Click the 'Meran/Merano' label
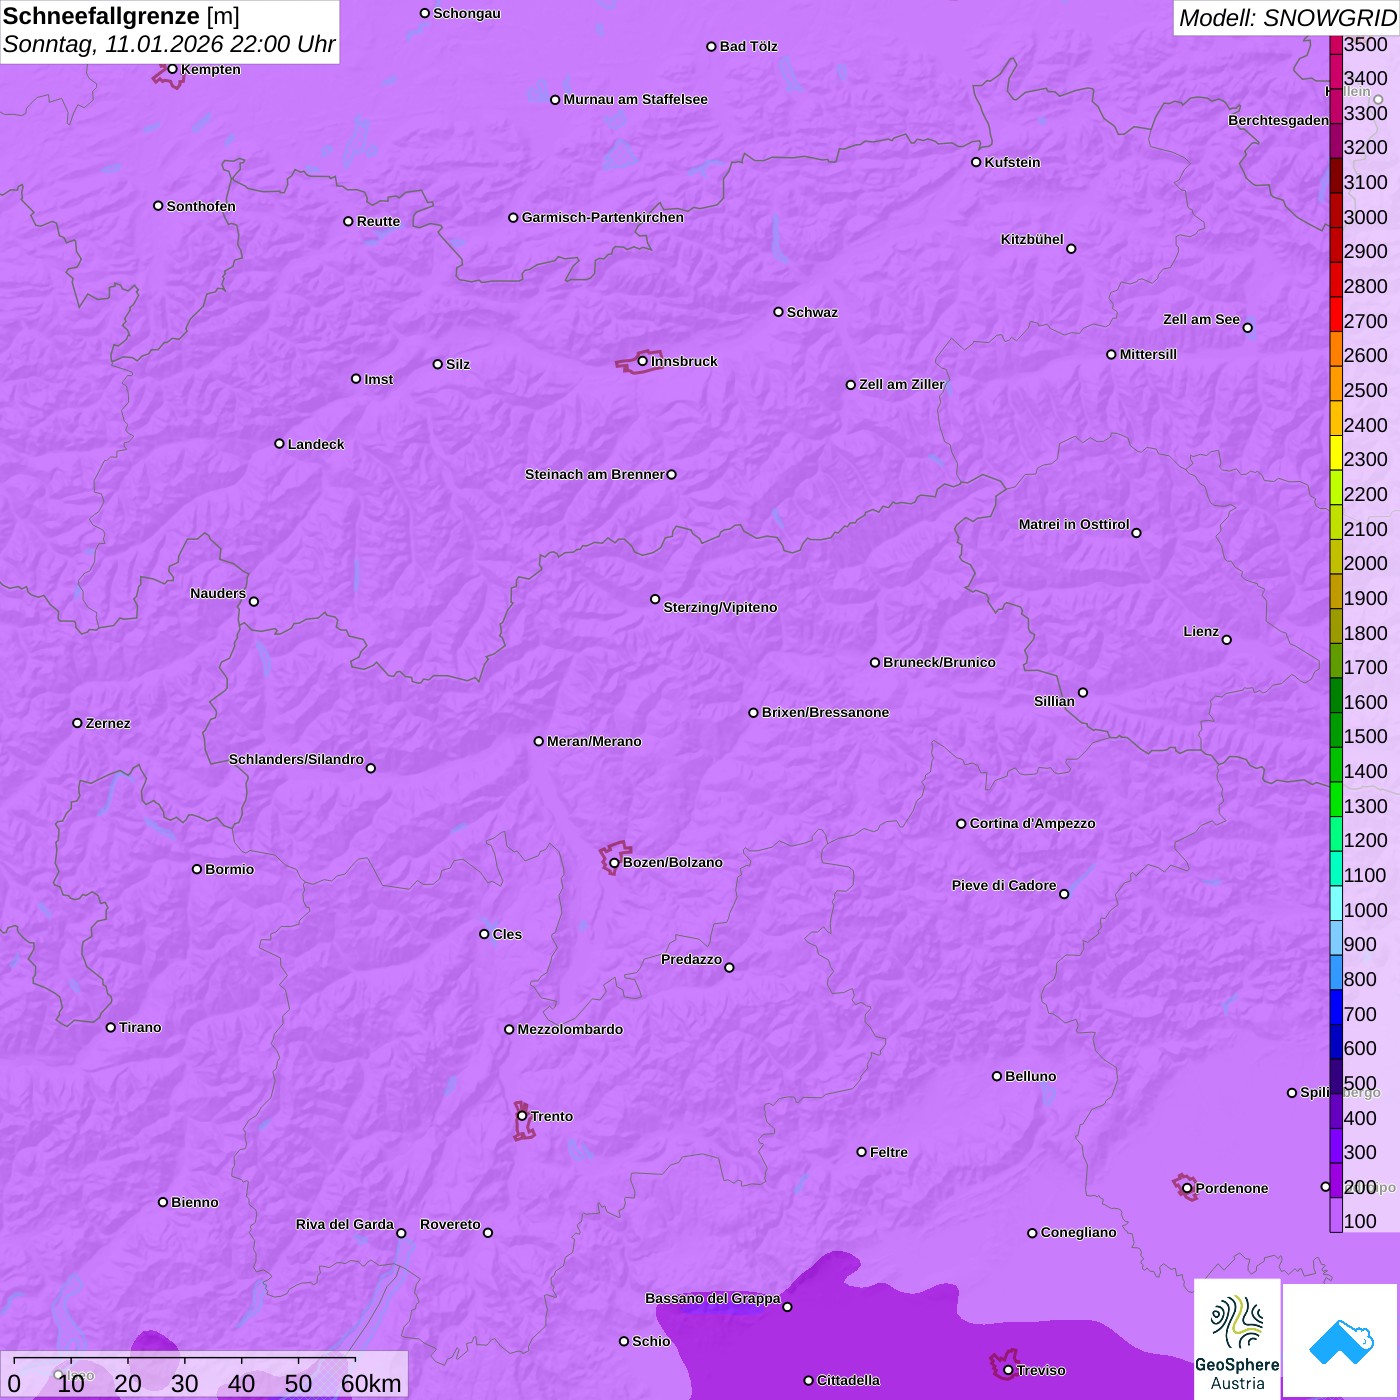 point(594,741)
